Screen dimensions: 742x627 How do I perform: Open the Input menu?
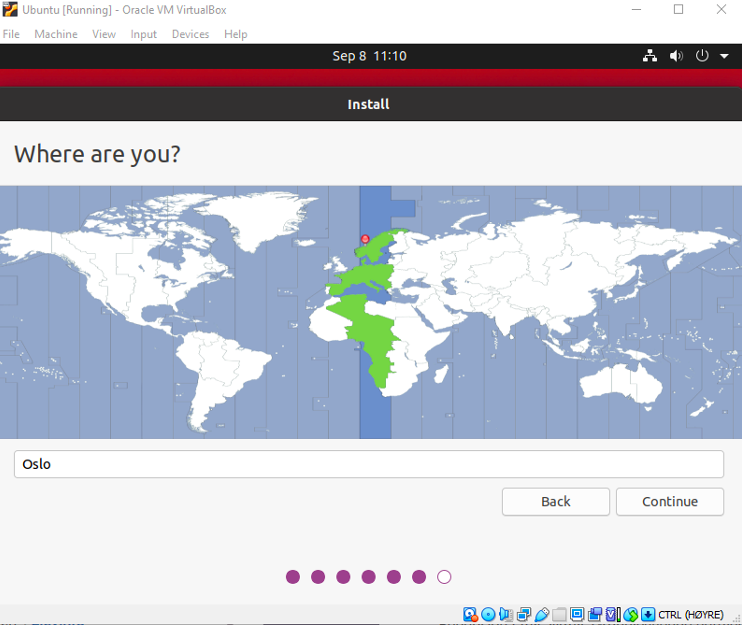(x=143, y=34)
